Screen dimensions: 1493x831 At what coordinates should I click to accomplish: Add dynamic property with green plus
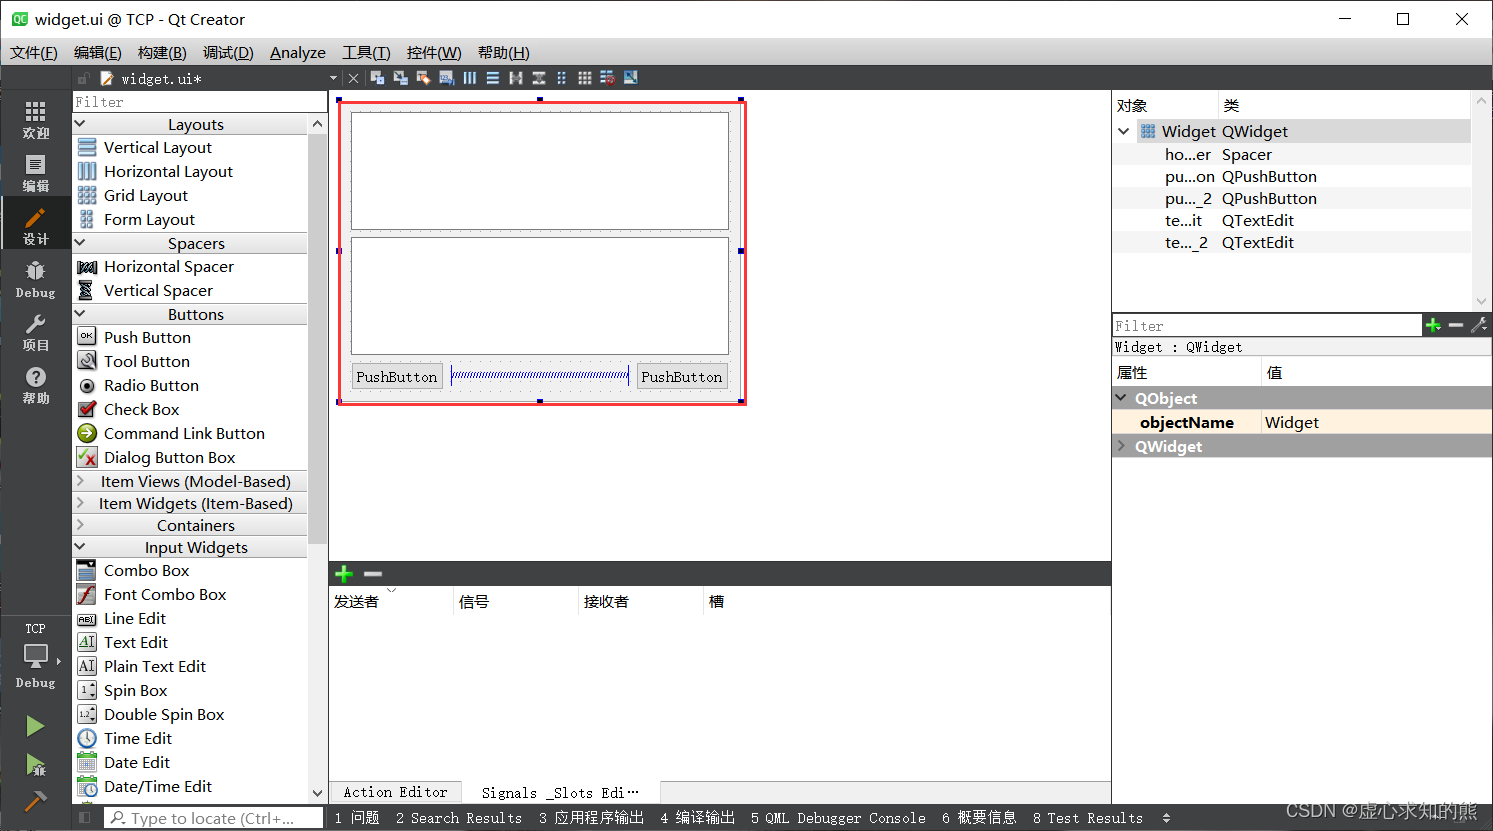point(1433,325)
